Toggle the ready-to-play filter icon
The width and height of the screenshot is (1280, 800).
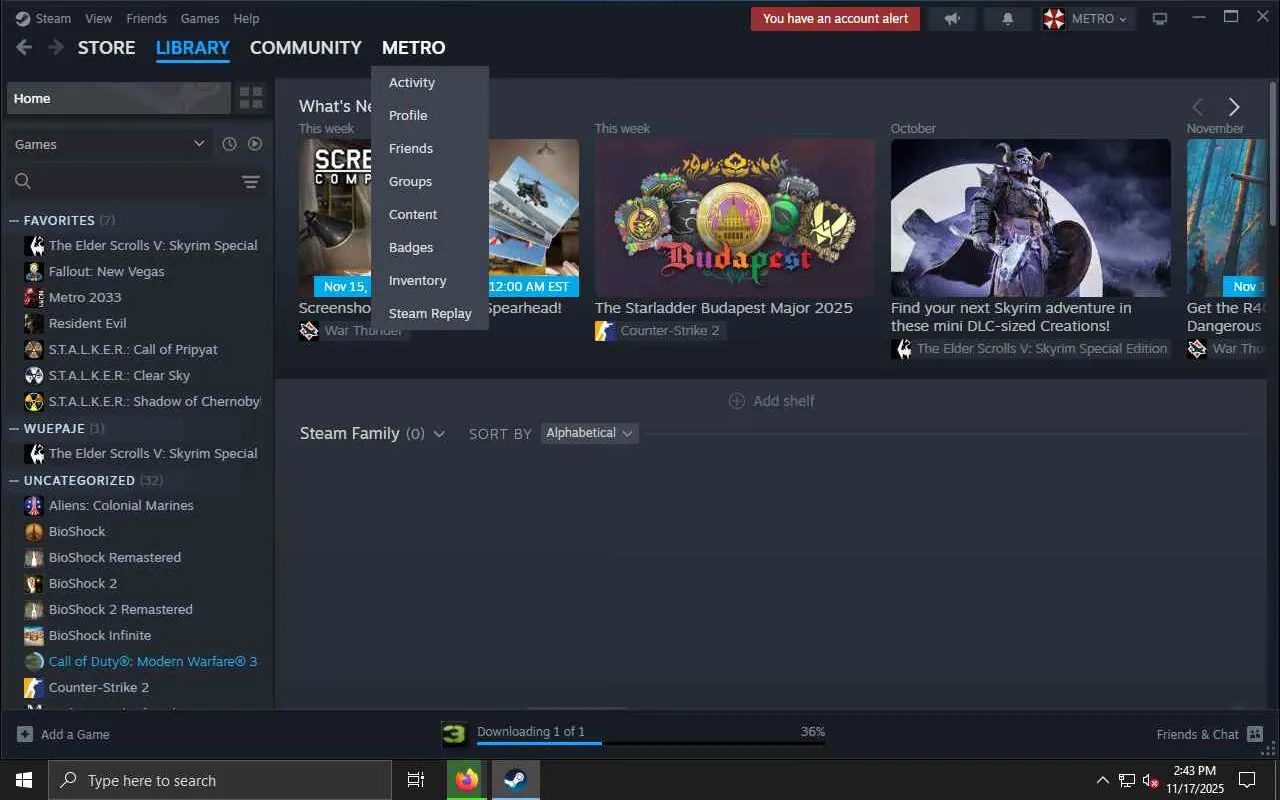tap(255, 144)
